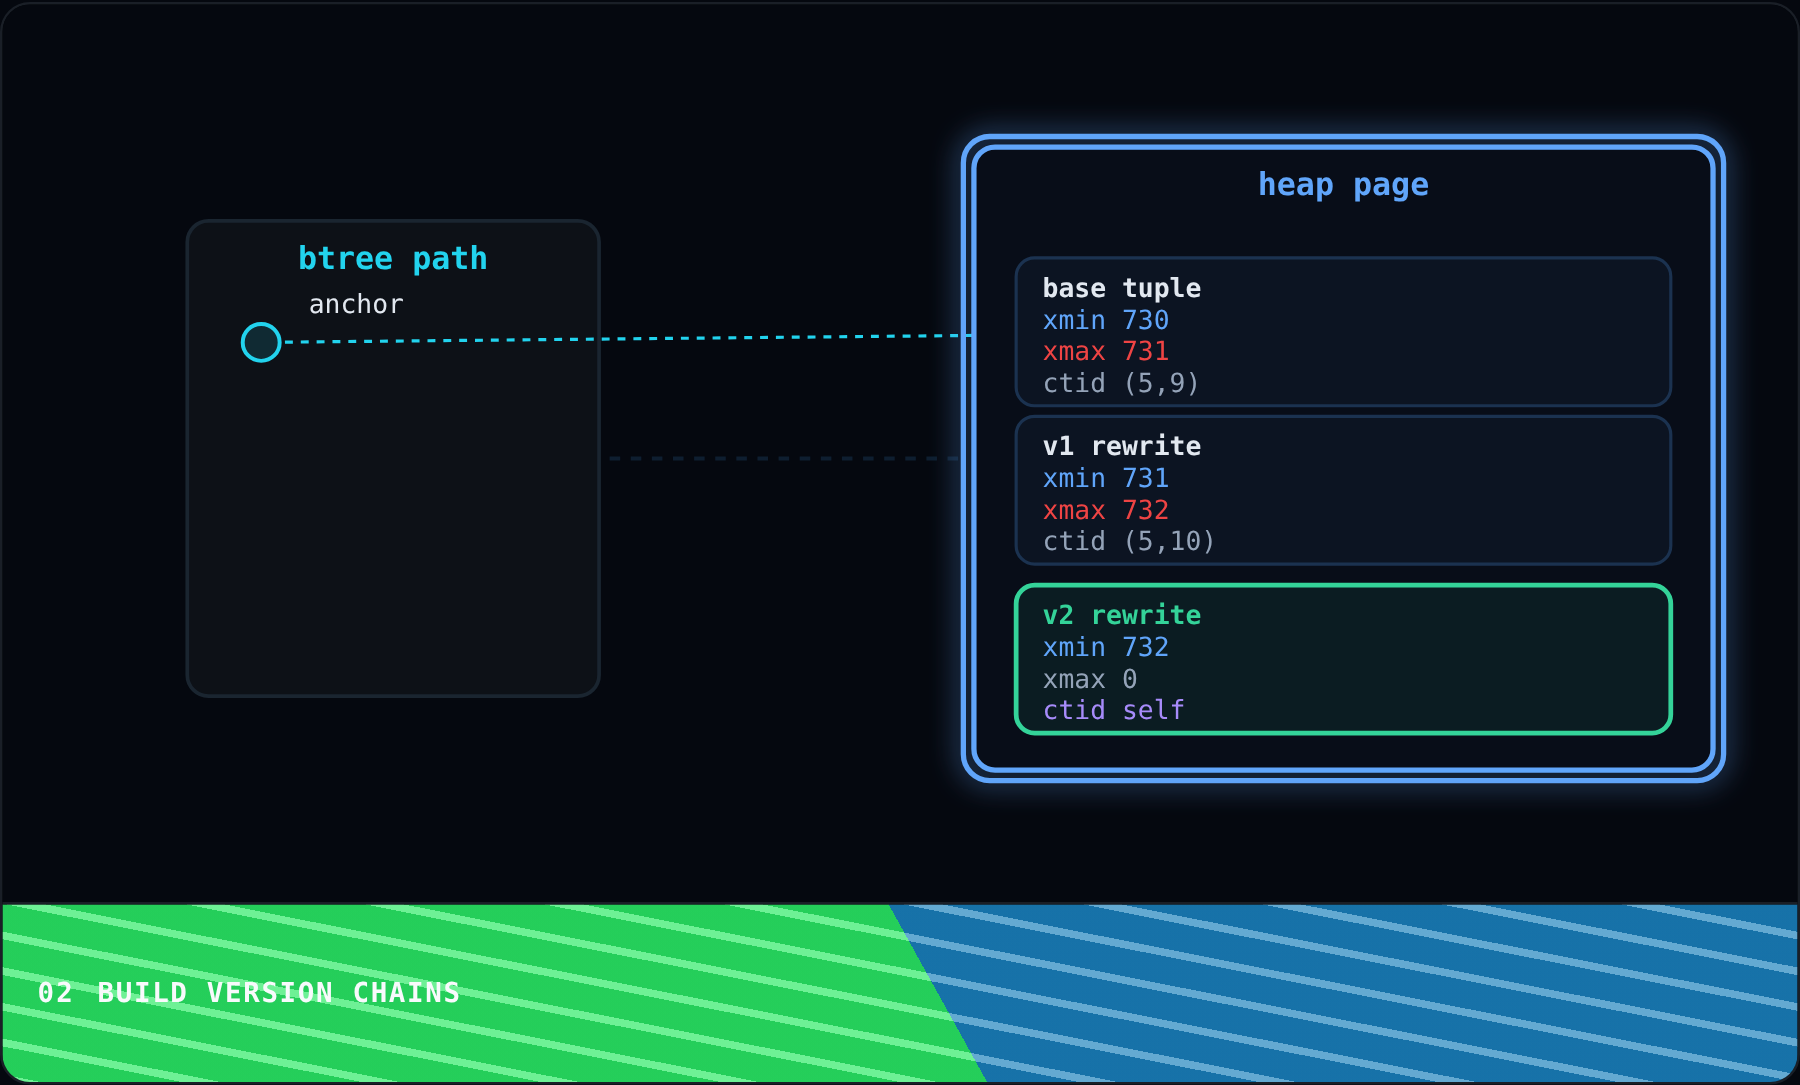Click xmin 731 in v1 rewrite
The height and width of the screenshot is (1085, 1800).
pos(1106,478)
